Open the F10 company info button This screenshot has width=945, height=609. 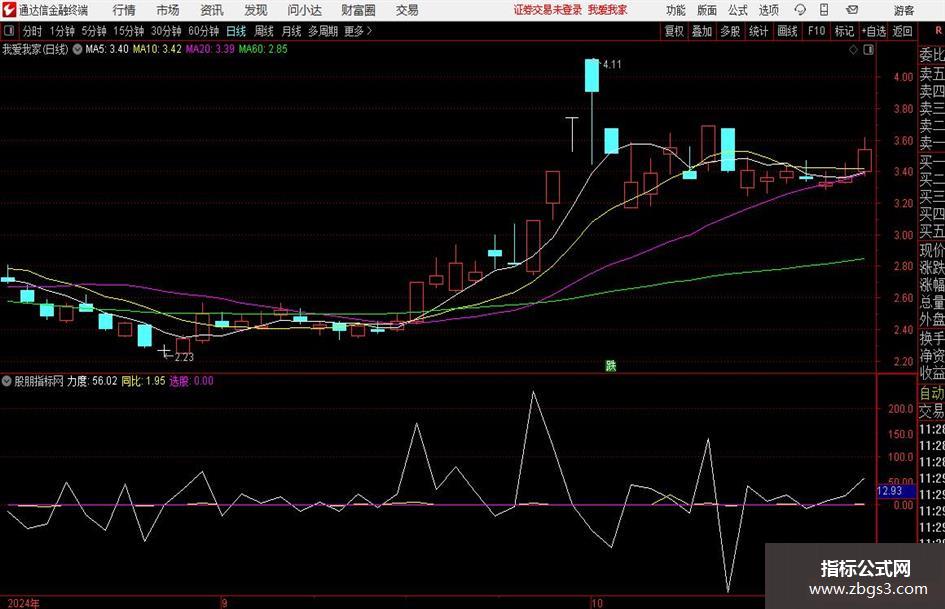coord(816,31)
